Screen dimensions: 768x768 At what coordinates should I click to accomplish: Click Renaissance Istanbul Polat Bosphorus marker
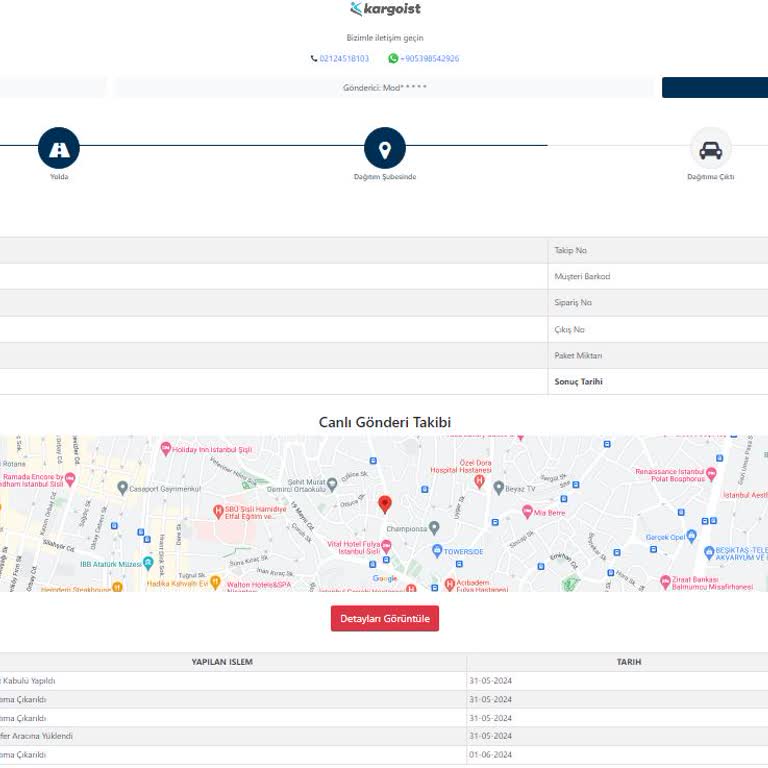point(711,474)
